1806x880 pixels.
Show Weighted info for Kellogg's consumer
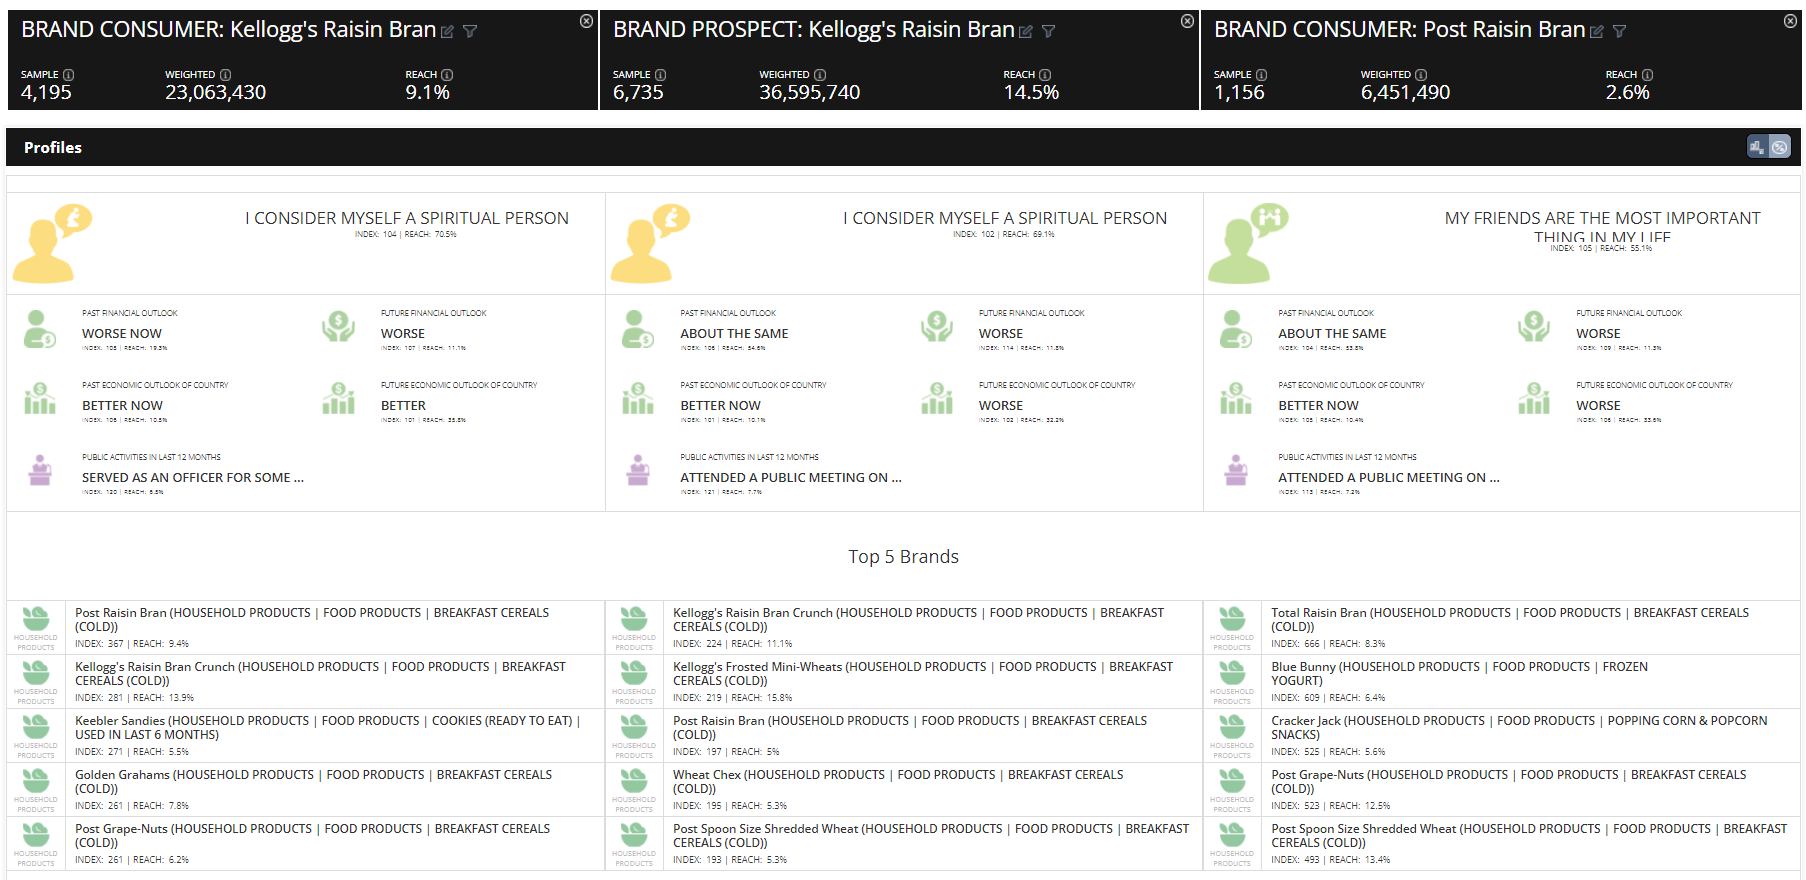pos(225,75)
